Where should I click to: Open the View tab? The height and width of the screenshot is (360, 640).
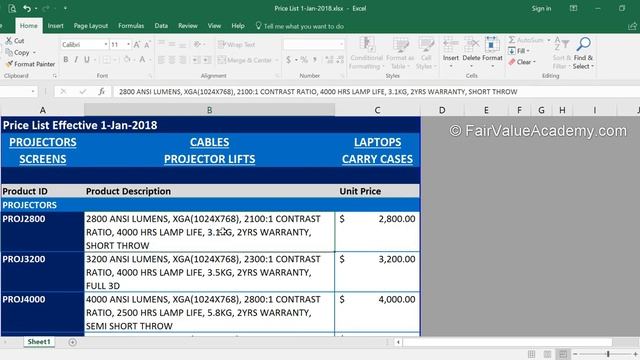(x=214, y=26)
